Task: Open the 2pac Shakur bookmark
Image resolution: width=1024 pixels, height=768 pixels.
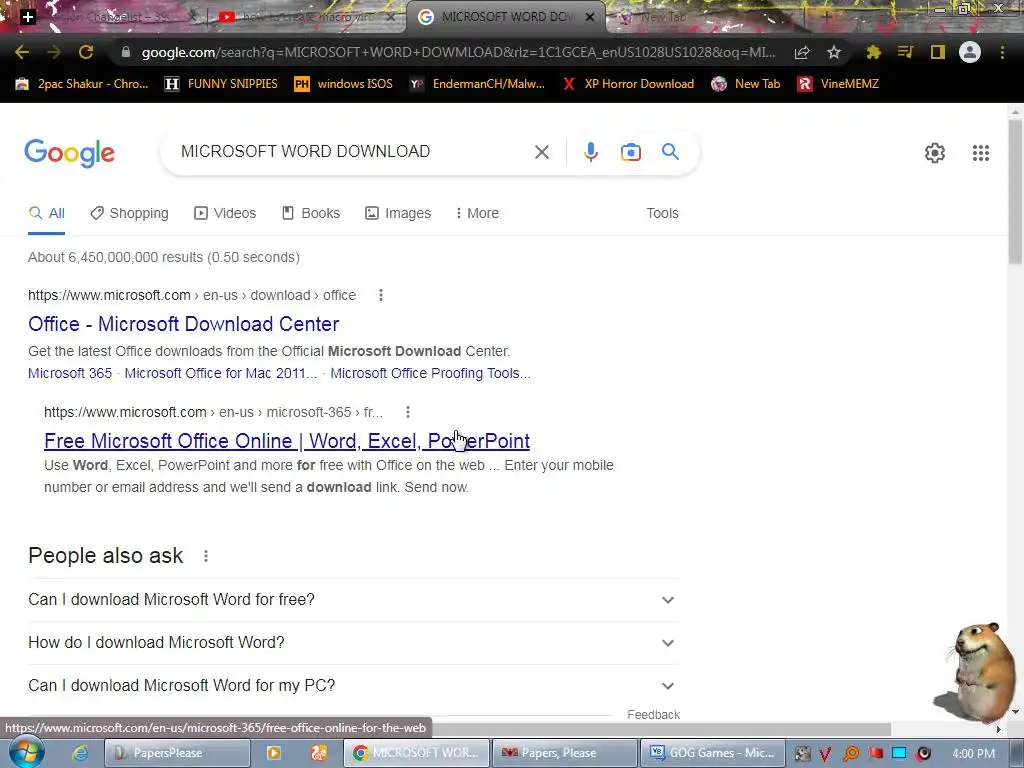Action: pyautogui.click(x=82, y=84)
